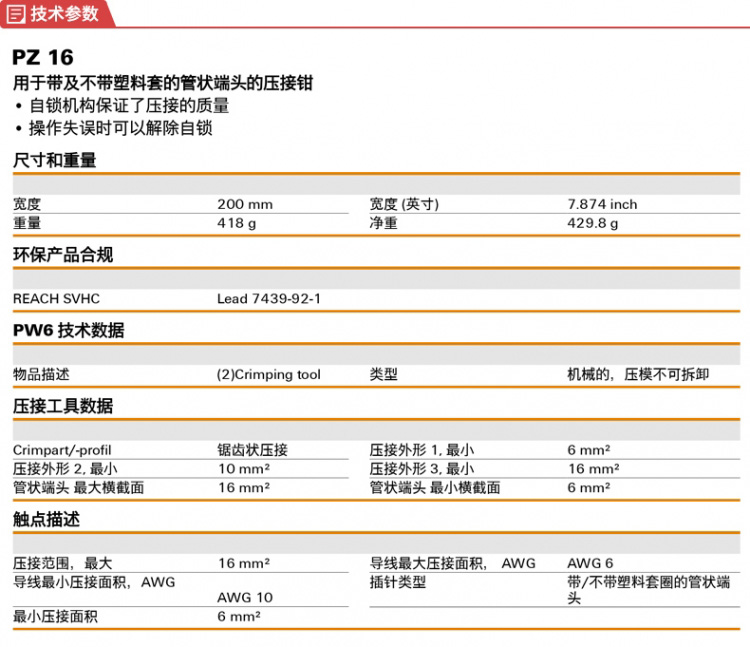
Task: Click the 压接范围, 最大 label
Action: (63, 563)
